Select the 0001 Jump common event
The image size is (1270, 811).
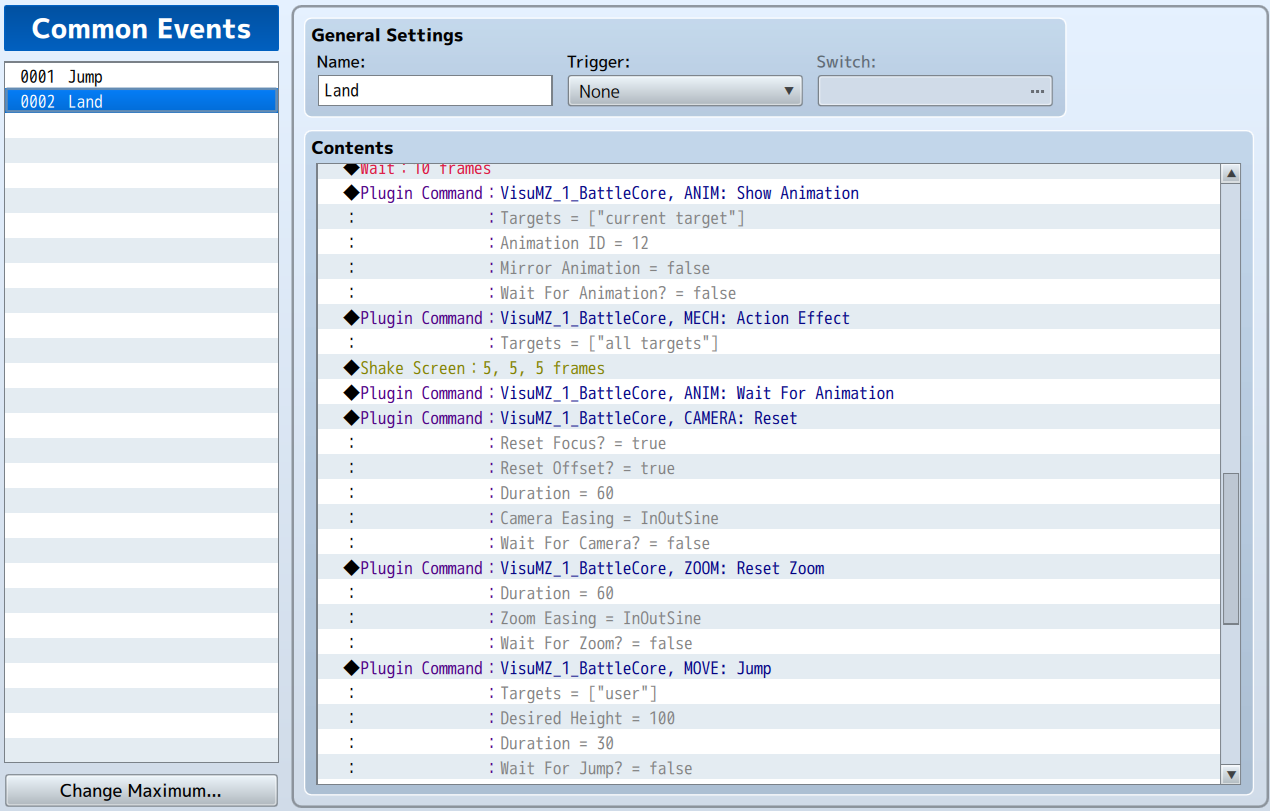(141, 76)
